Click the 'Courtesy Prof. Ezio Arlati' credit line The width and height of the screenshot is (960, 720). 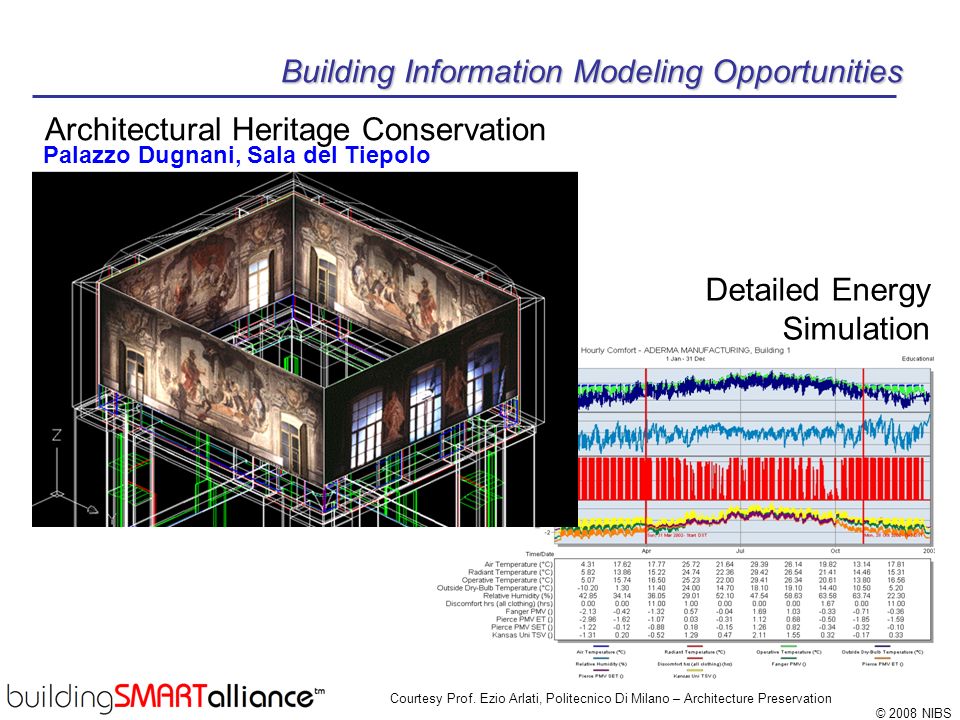tap(610, 698)
